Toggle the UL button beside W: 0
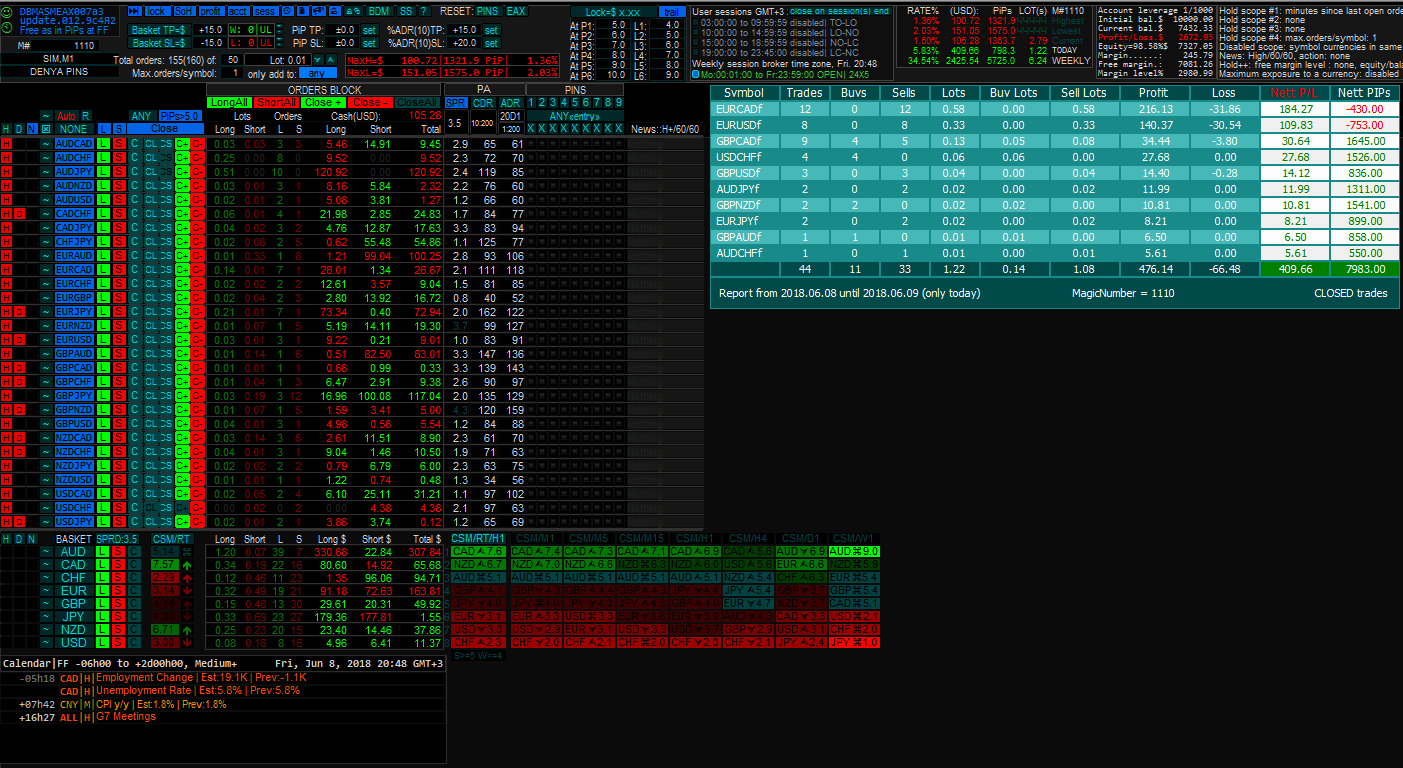This screenshot has height=768, width=1403. 265,29
